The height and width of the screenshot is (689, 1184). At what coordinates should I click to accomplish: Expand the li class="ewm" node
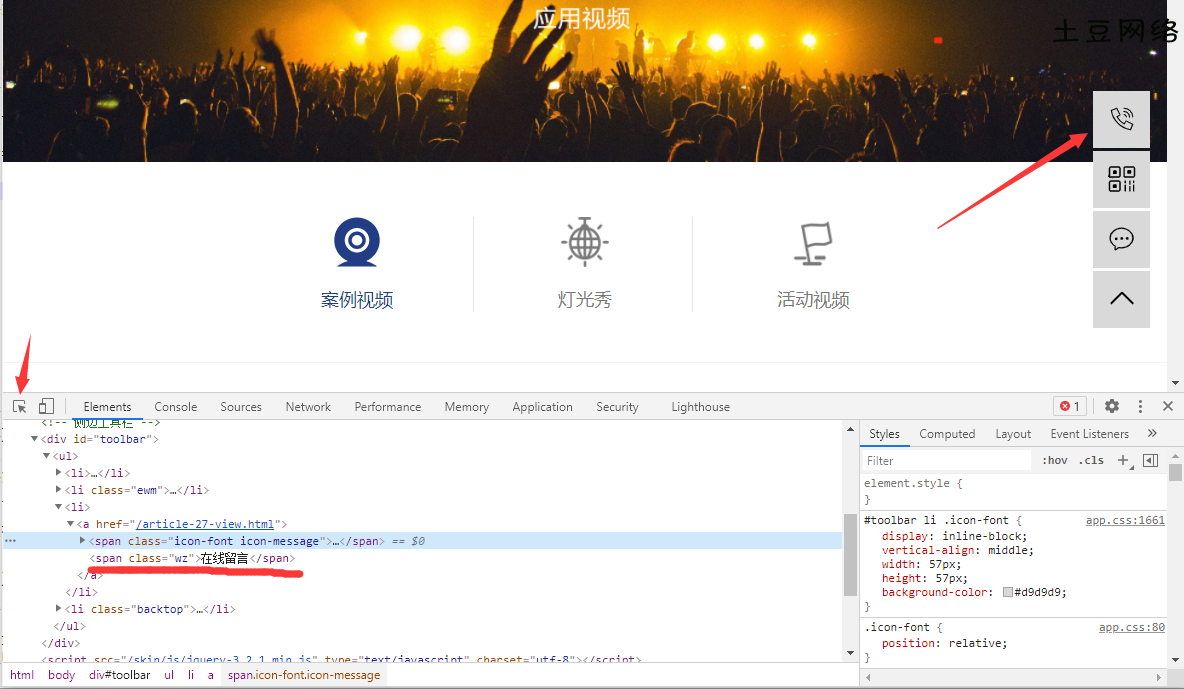[58, 490]
